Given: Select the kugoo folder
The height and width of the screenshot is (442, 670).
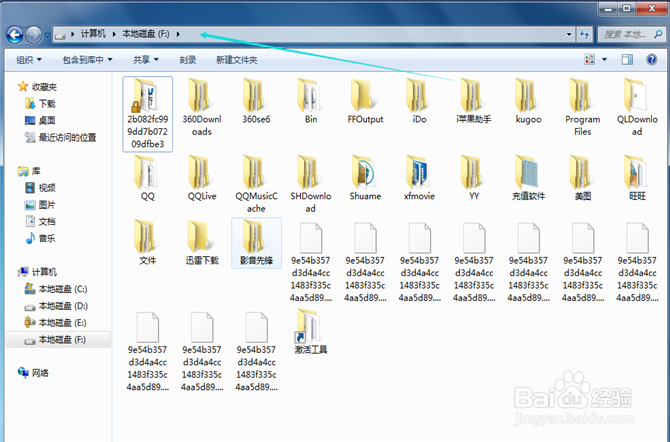Looking at the screenshot, I should coord(529,101).
